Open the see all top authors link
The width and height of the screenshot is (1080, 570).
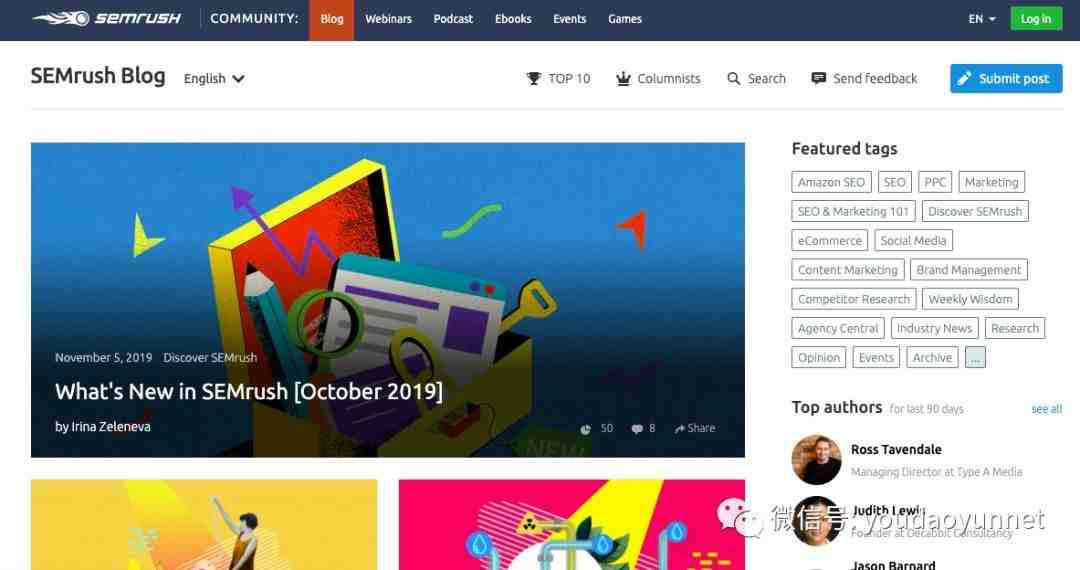[1046, 409]
